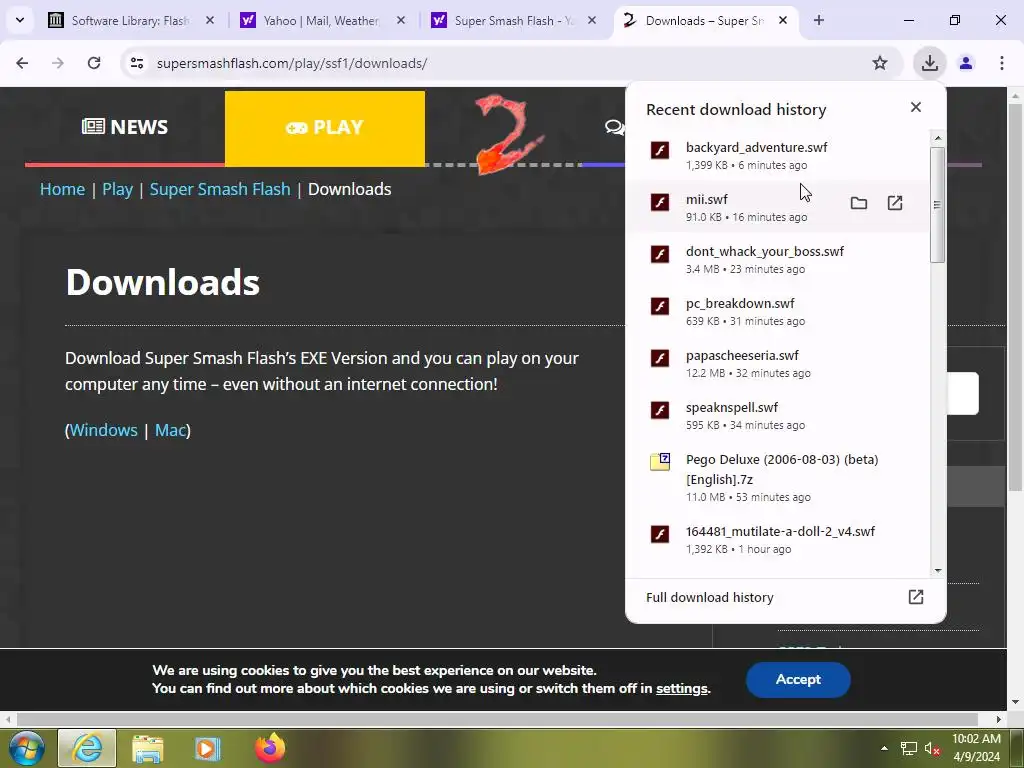1024x768 pixels.
Task: Open the NEWS menu section
Action: coord(125,127)
